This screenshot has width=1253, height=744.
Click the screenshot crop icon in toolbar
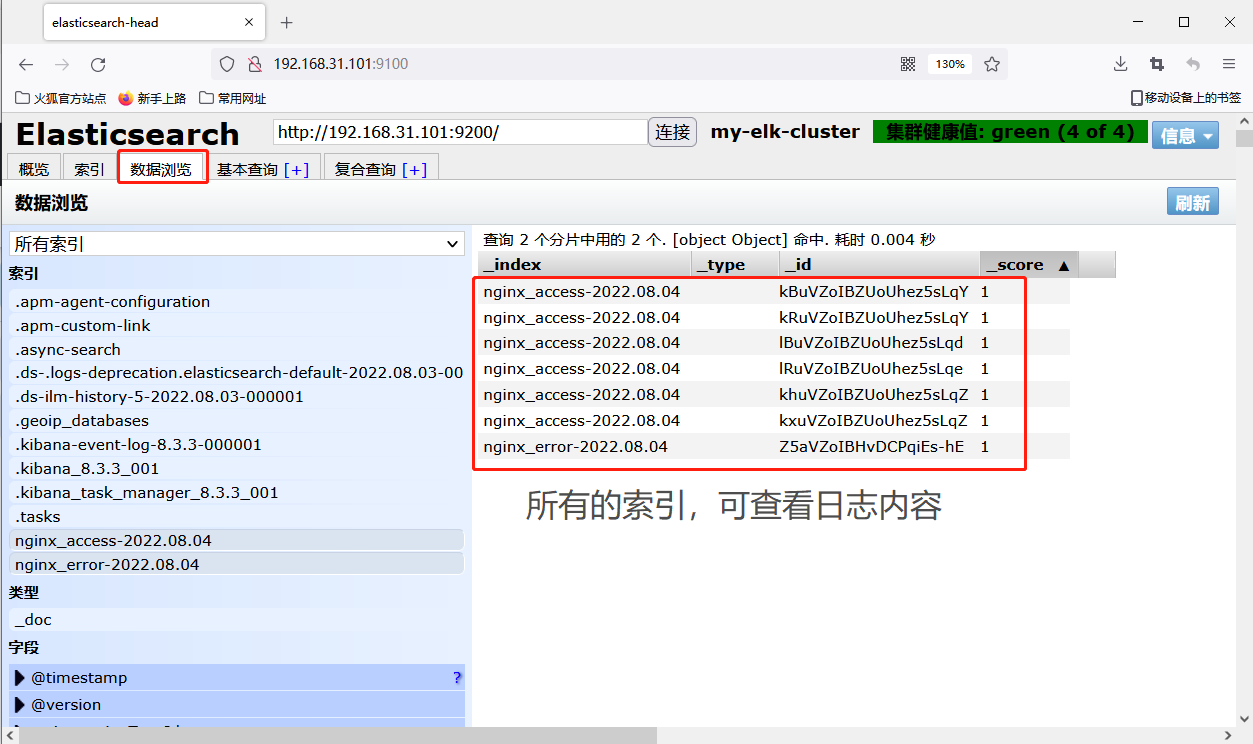point(1157,64)
